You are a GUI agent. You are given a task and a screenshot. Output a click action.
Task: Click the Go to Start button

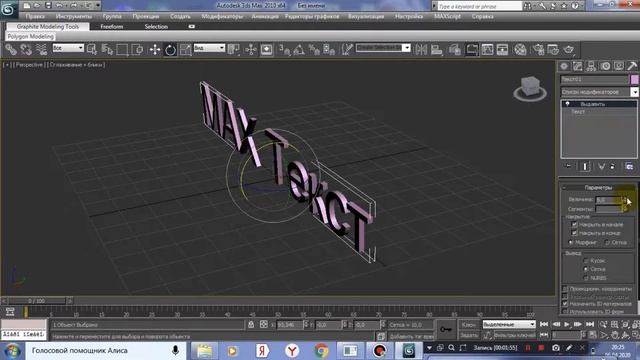pyautogui.click(x=544, y=324)
